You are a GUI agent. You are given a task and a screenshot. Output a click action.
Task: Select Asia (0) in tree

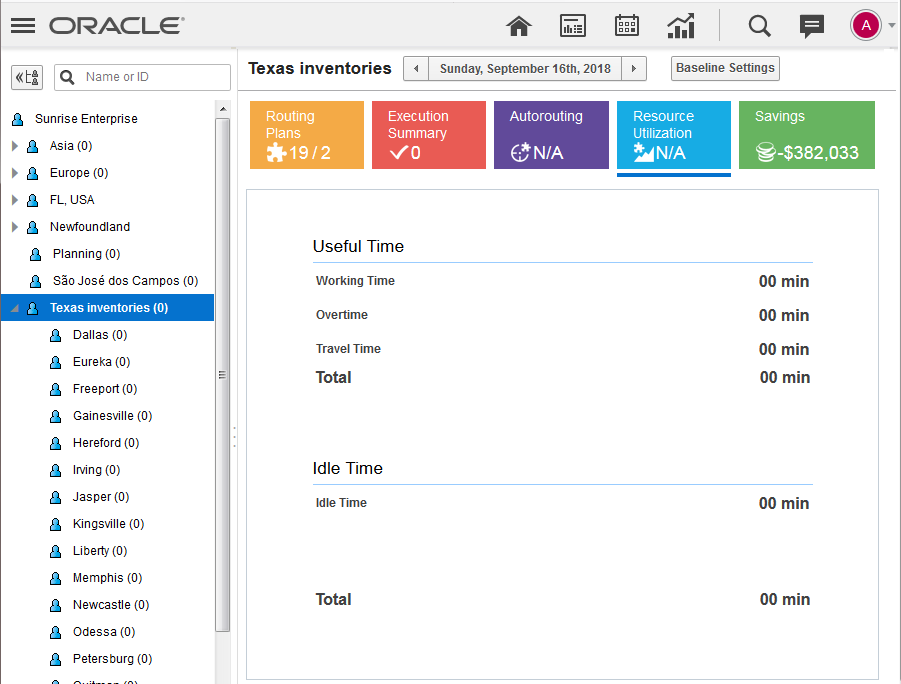tap(71, 146)
